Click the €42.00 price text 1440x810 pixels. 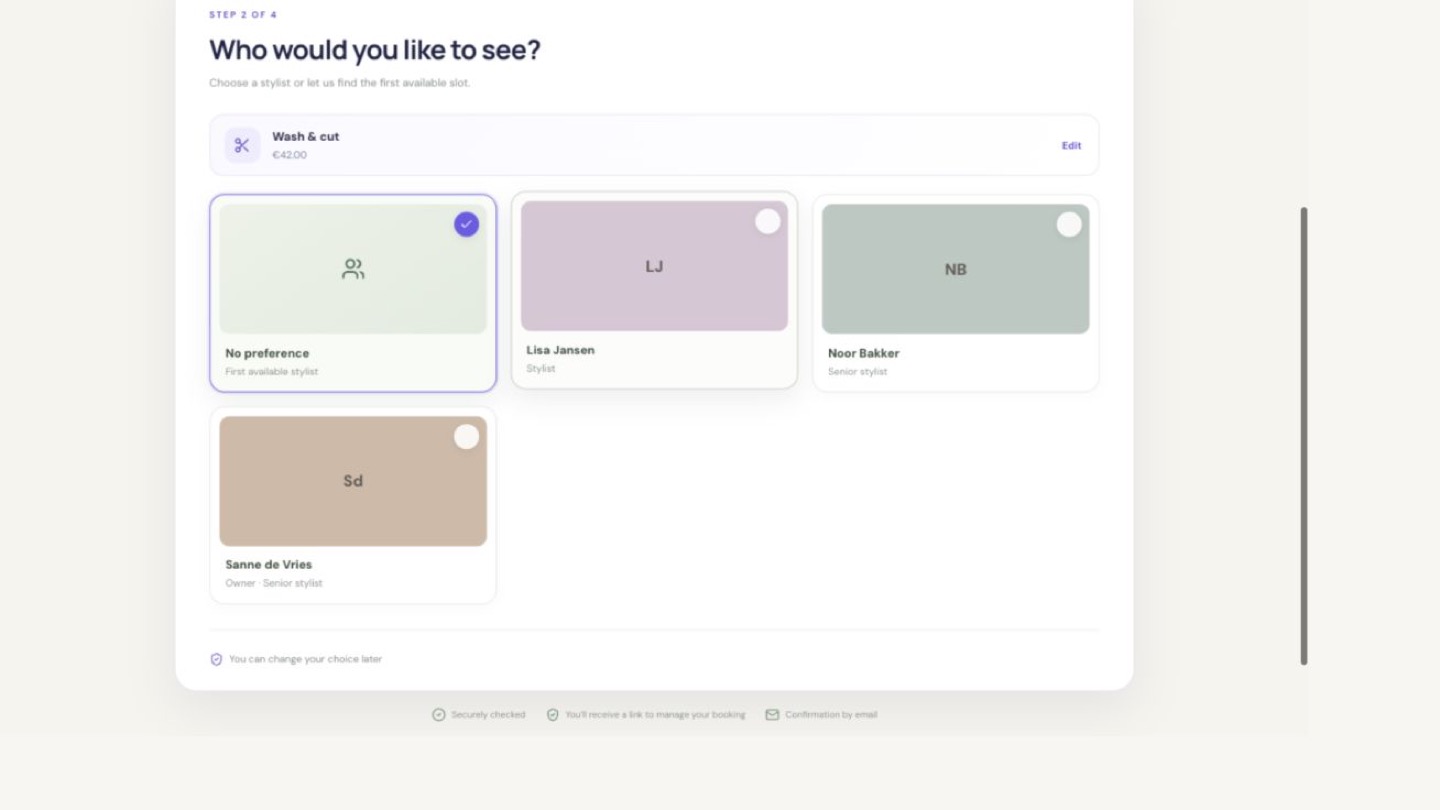coord(290,155)
